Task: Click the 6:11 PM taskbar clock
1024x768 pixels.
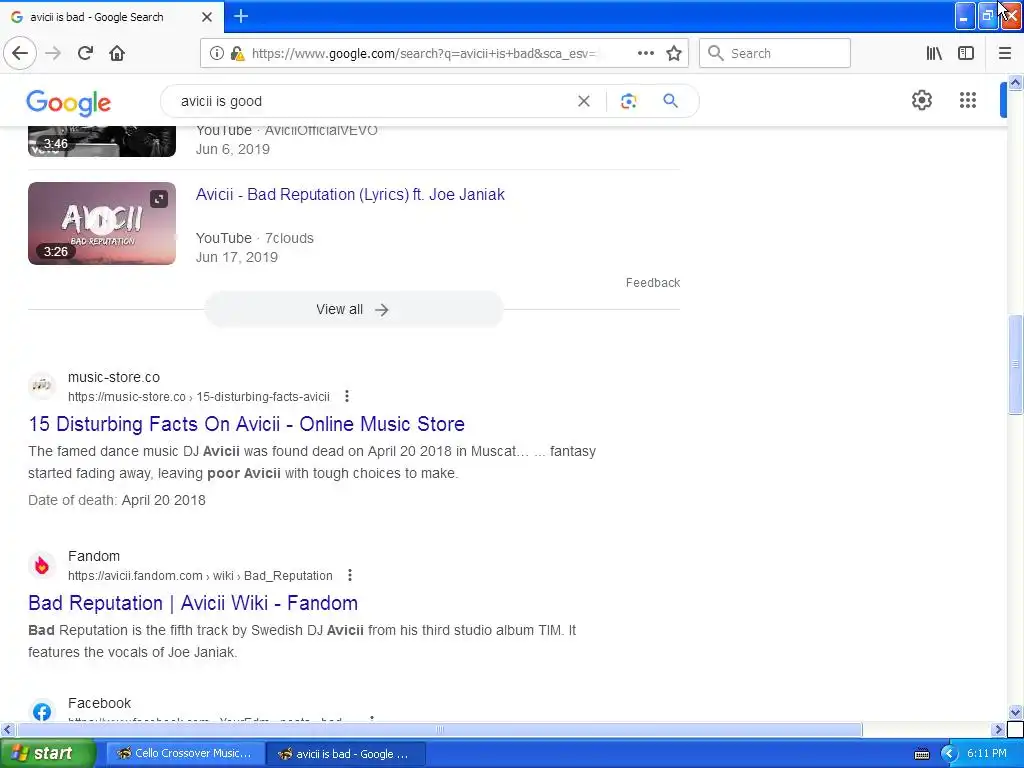Action: coord(987,754)
